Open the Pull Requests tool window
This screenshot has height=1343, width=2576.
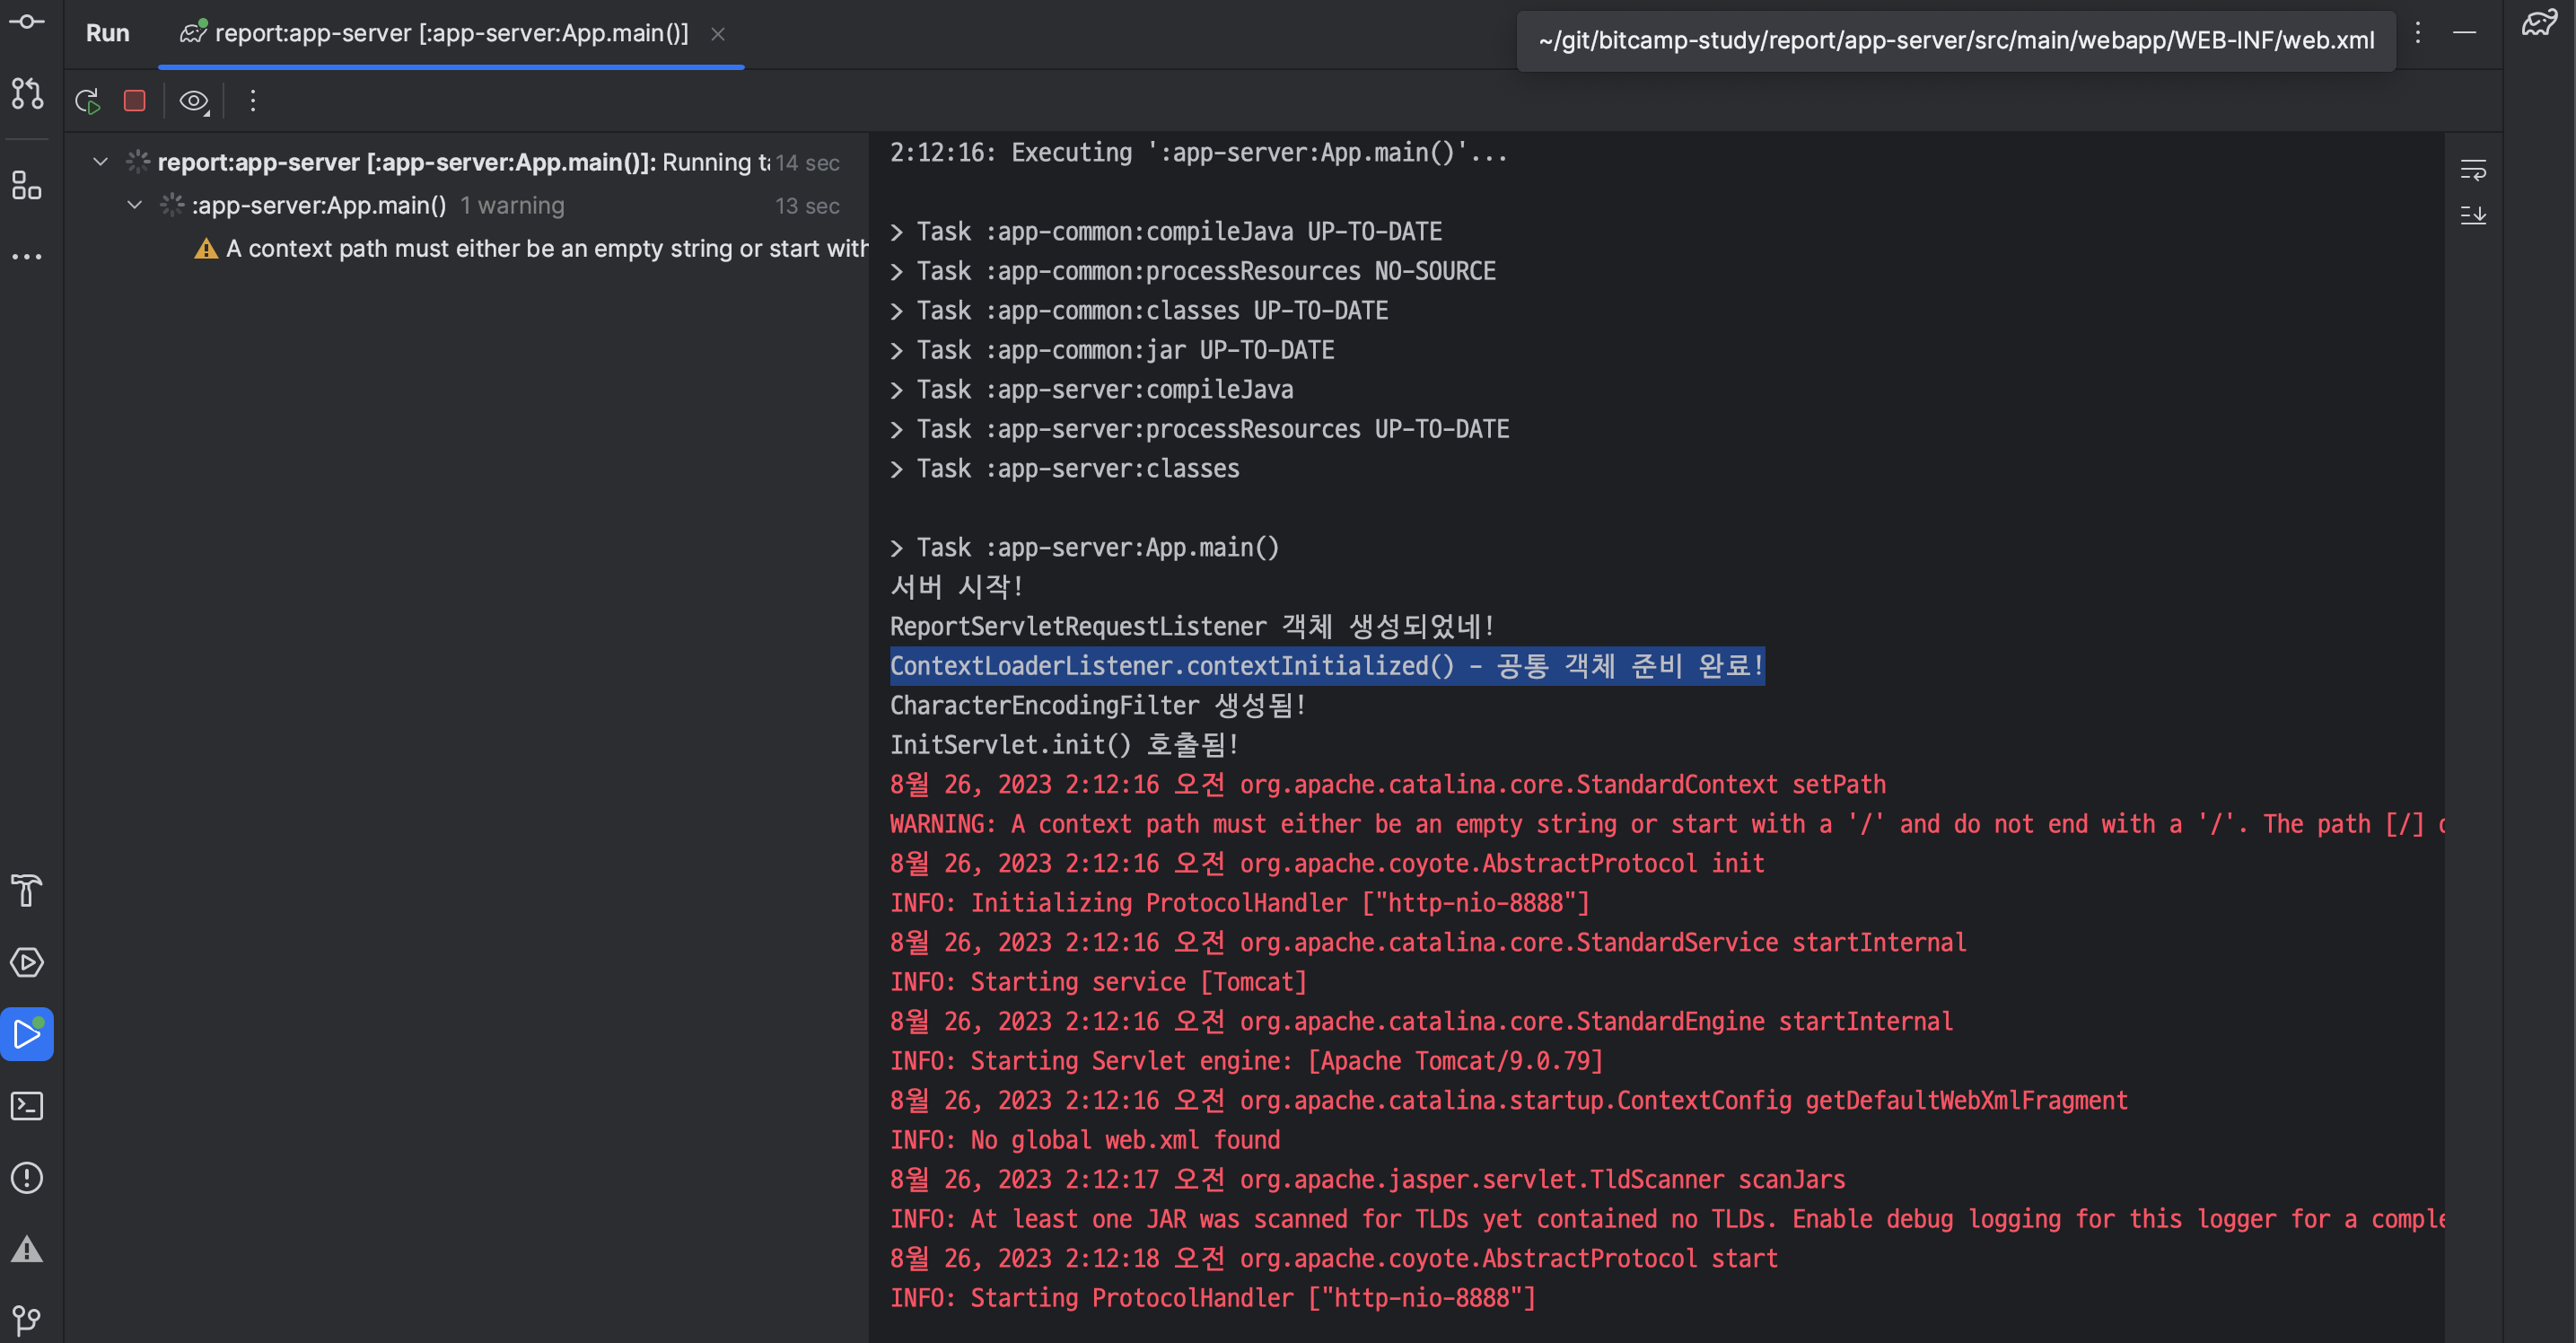pos(27,94)
